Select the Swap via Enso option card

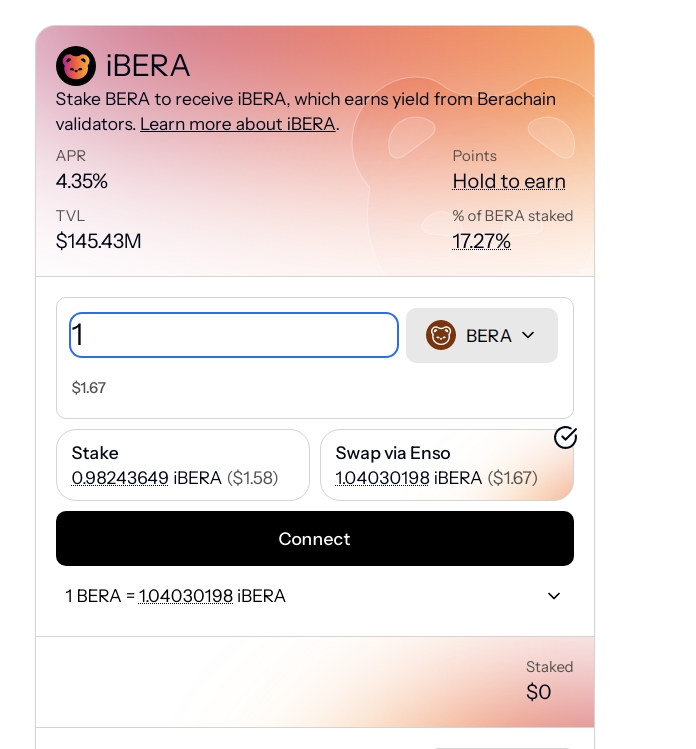(447, 465)
